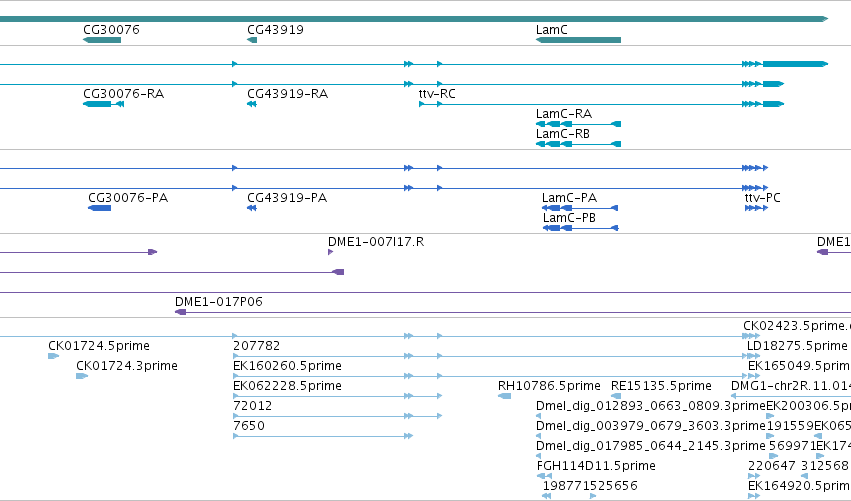The image size is (851, 501).
Task: Select the CK02423.5prime EST label
Action: click(797, 326)
